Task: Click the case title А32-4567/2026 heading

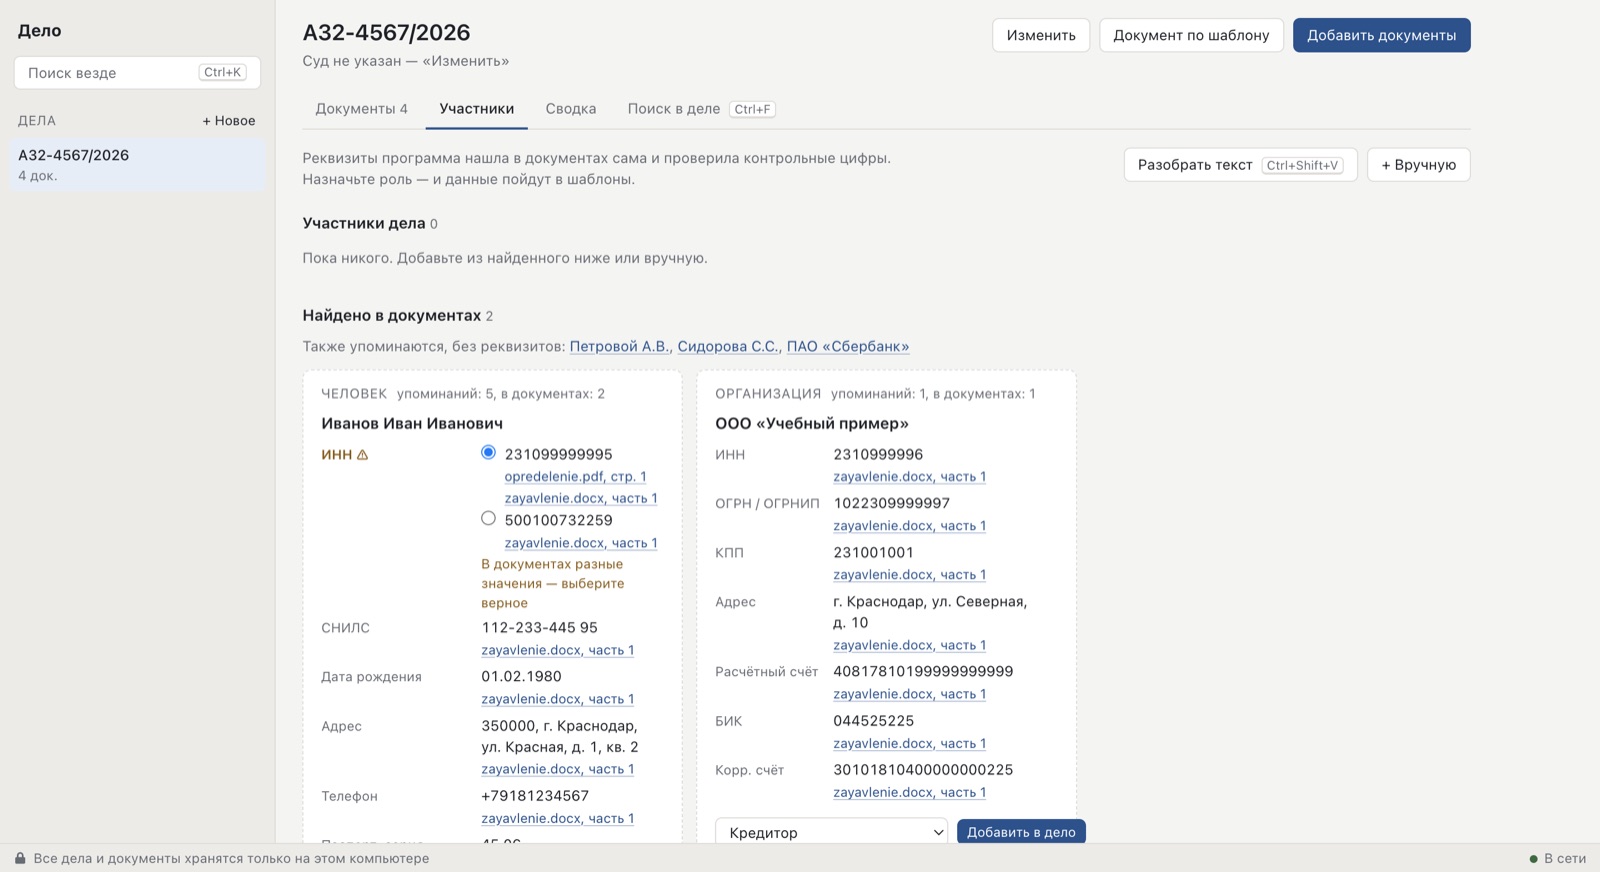Action: (386, 33)
